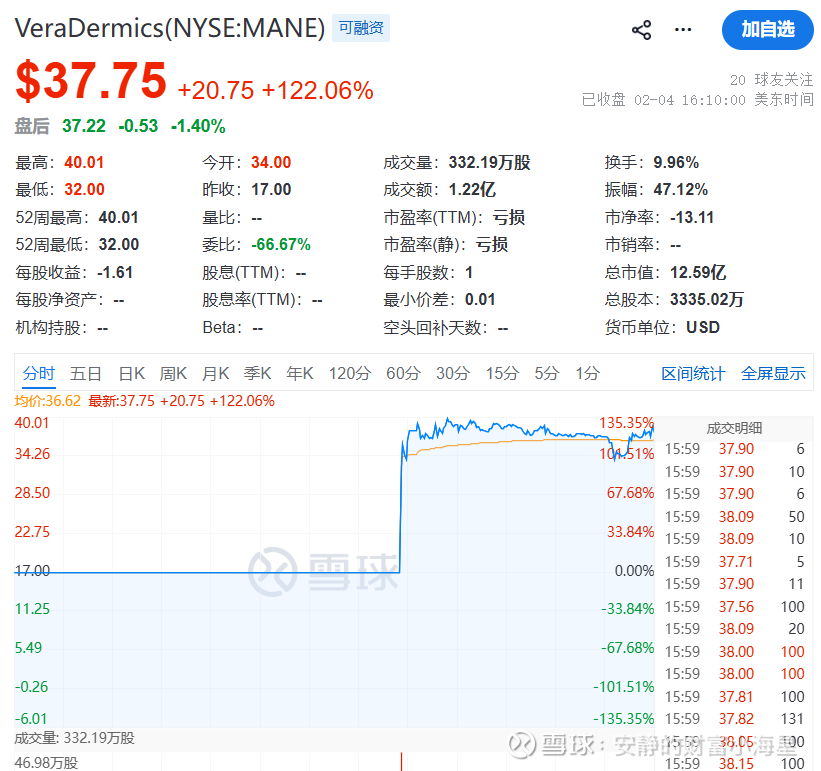This screenshot has width=821, height=771.
Task: Click the 全屏显示 fullscreen link
Action: pos(773,373)
